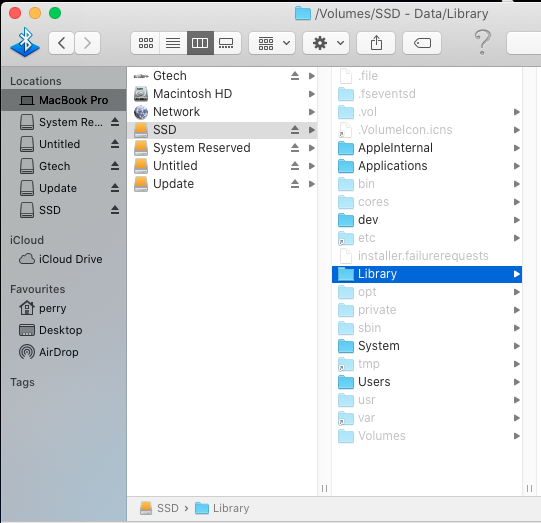The height and width of the screenshot is (523, 541).
Task: Select .VolumeIcon.icns alias file
Action: pos(427,130)
